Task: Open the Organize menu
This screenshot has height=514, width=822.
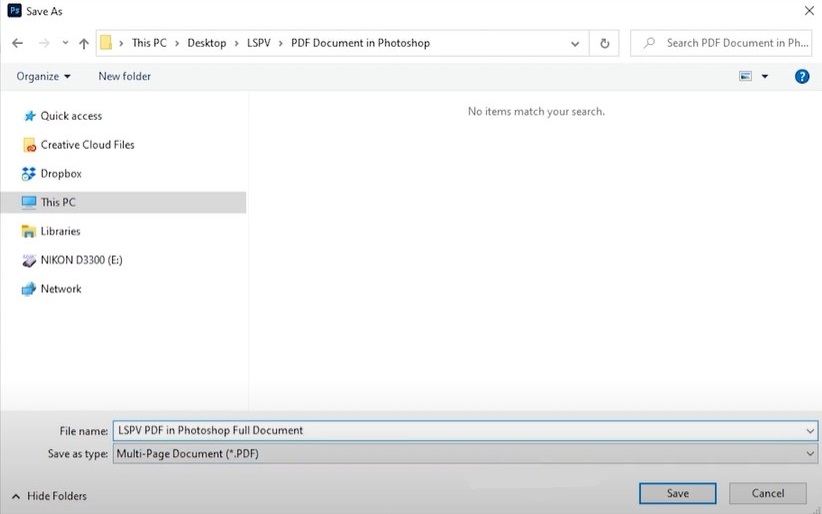Action: click(43, 76)
